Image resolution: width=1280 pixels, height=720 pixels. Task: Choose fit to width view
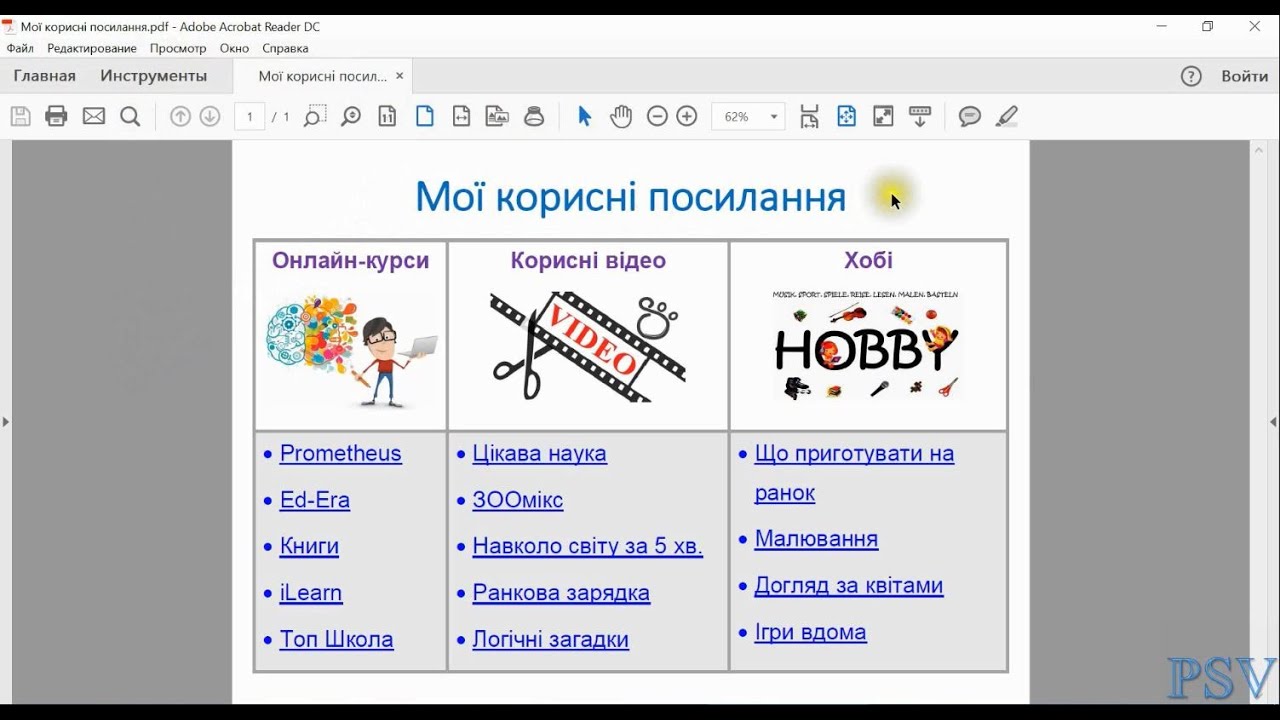(x=461, y=117)
